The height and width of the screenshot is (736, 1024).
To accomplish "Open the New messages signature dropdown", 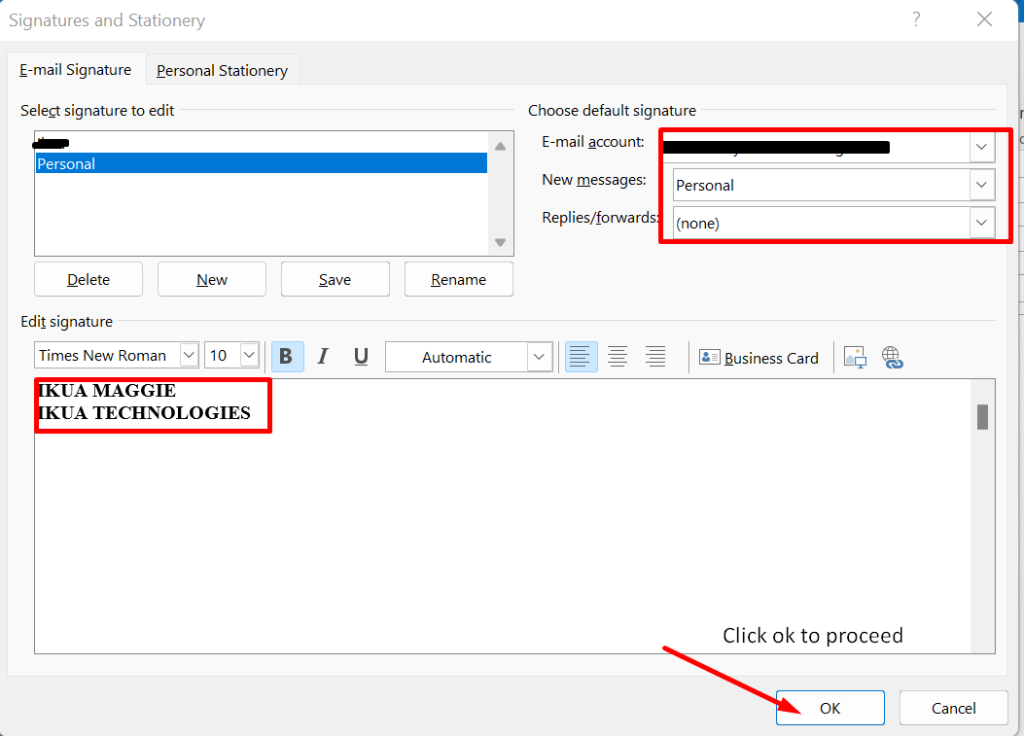I will click(x=982, y=185).
